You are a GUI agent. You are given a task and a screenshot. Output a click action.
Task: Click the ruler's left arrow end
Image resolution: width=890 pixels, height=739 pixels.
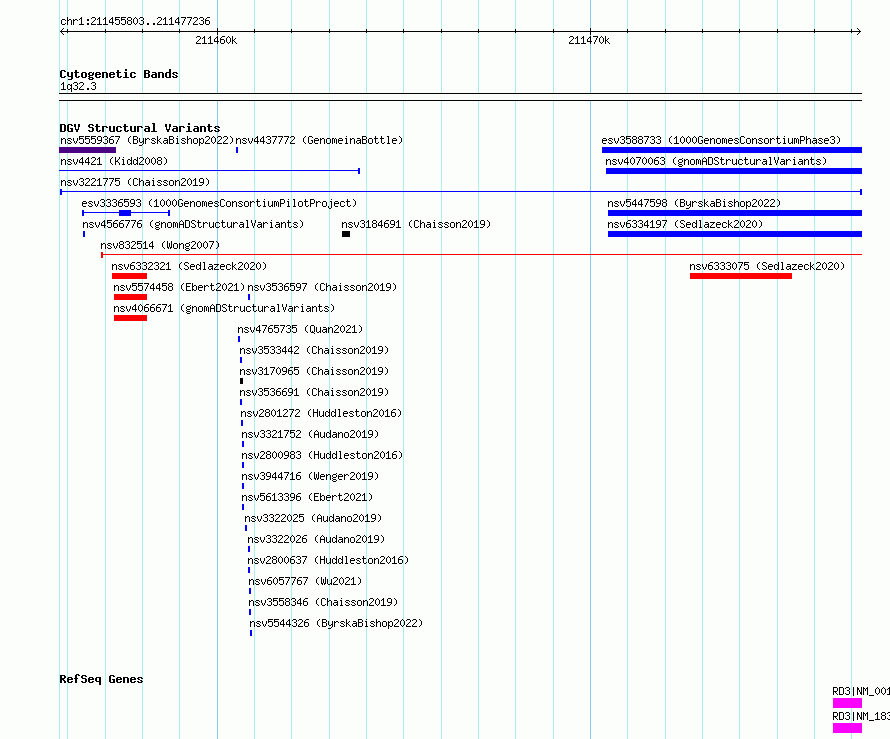[x=63, y=31]
